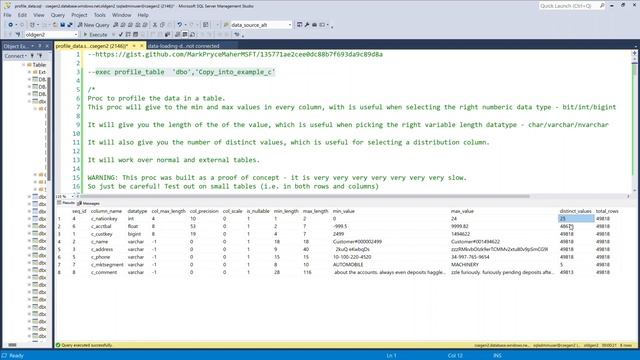Open the undo history dropdown arrow
Viewport: 640px width, 360px height.
pos(185,25)
